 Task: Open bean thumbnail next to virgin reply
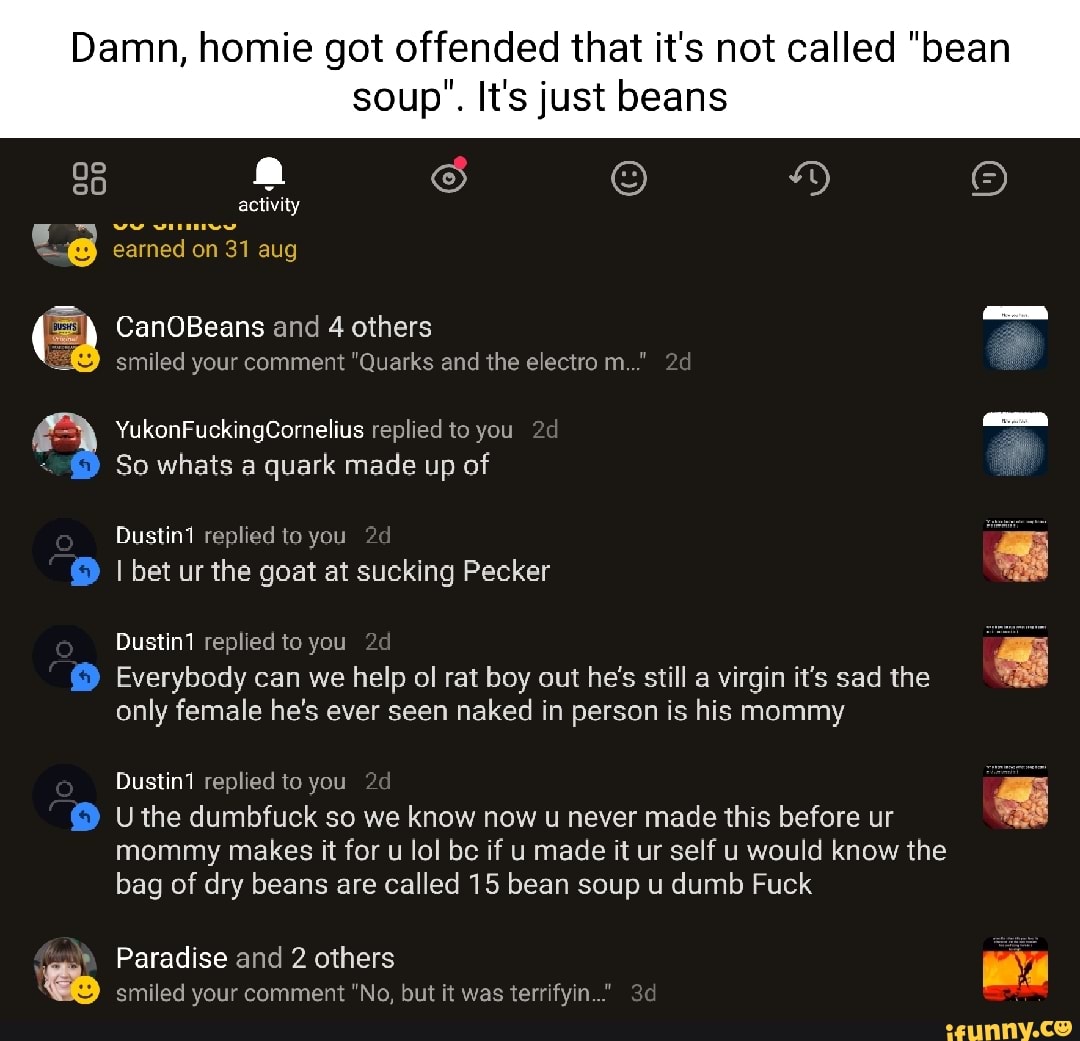(1015, 655)
